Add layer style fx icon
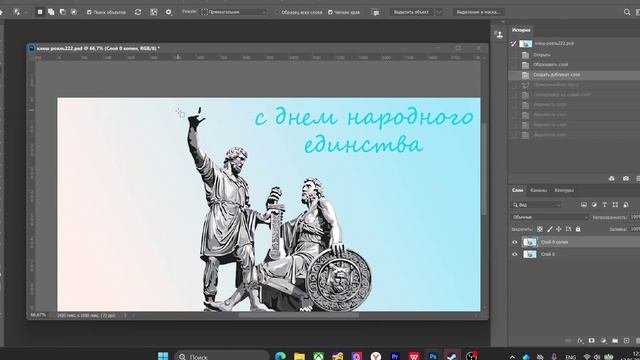Viewport: 640px width, 360px height. click(580, 341)
